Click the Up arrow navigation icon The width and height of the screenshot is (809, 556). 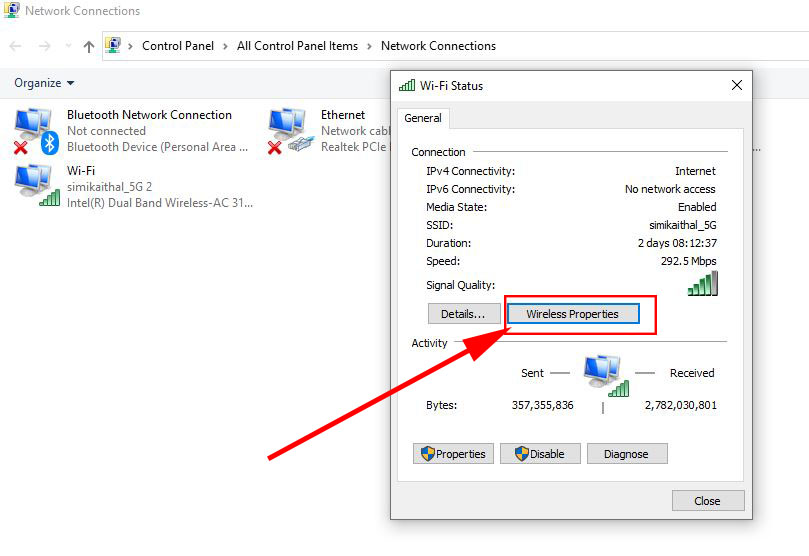88,46
